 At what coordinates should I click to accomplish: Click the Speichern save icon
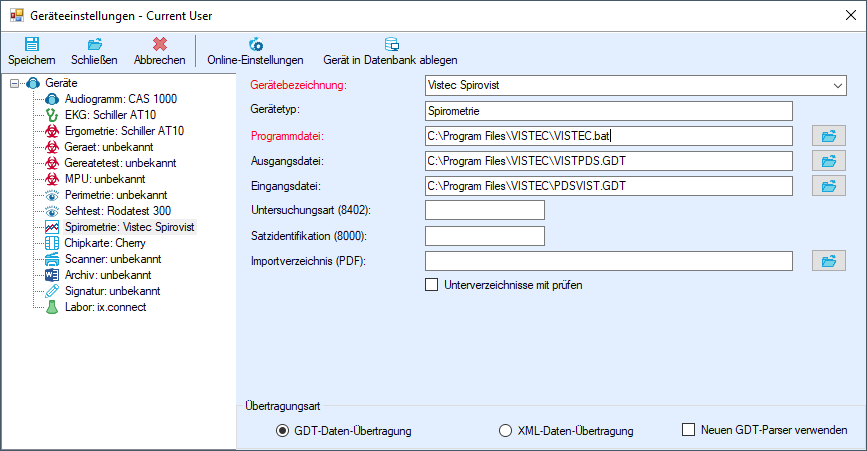(x=32, y=44)
